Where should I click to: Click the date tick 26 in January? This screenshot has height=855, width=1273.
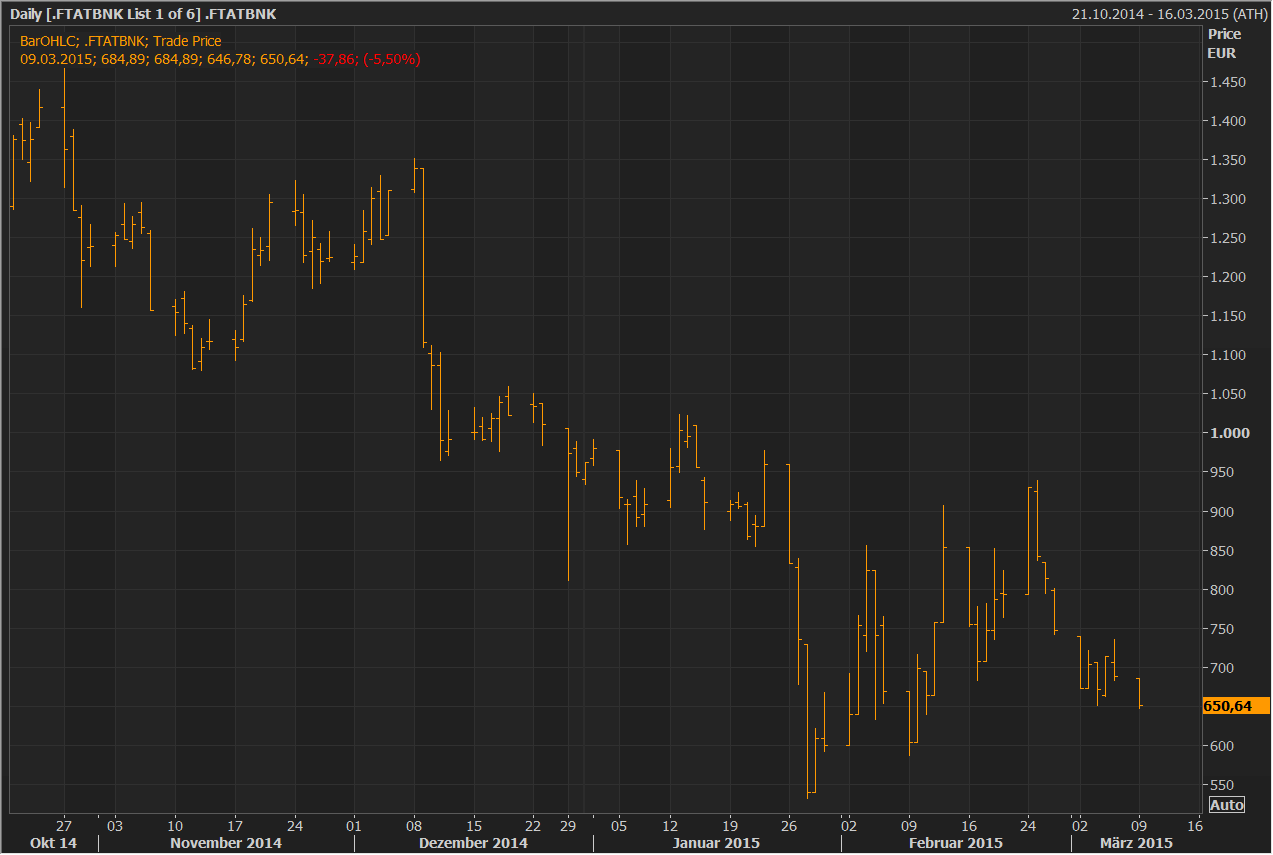pyautogui.click(x=788, y=827)
